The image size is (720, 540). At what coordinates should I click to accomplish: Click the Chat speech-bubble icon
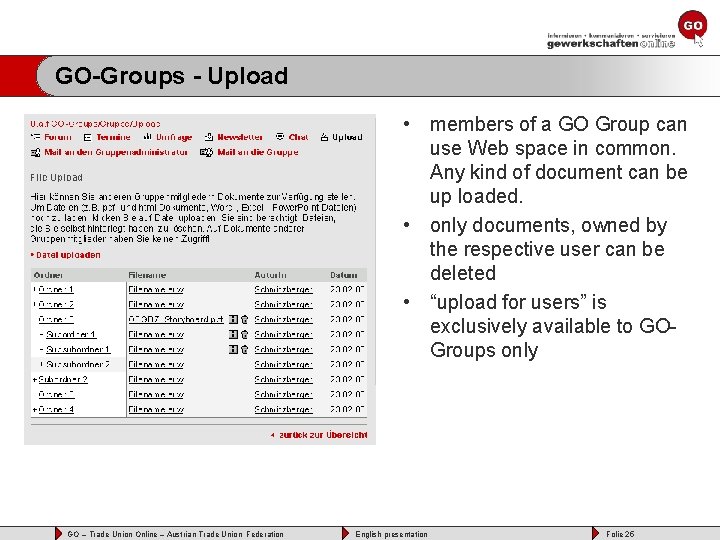point(280,137)
